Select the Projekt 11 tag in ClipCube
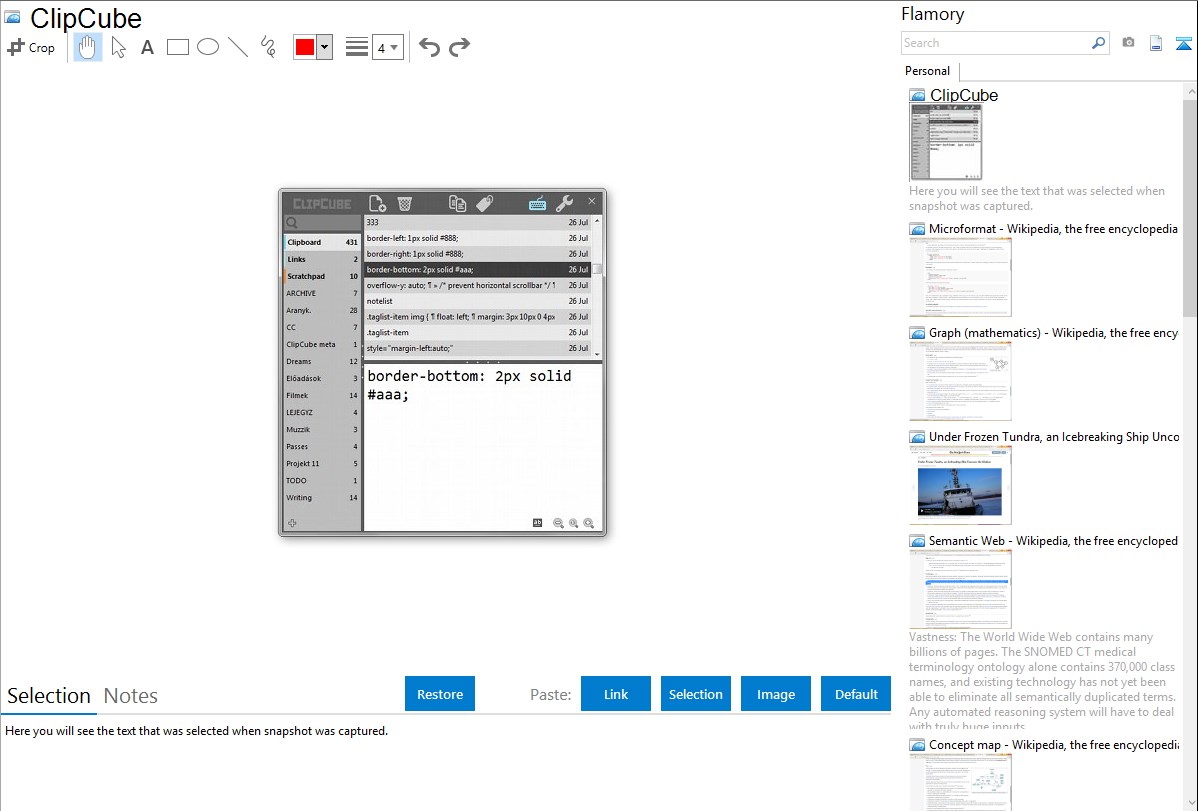This screenshot has height=811, width=1198. tap(322, 463)
